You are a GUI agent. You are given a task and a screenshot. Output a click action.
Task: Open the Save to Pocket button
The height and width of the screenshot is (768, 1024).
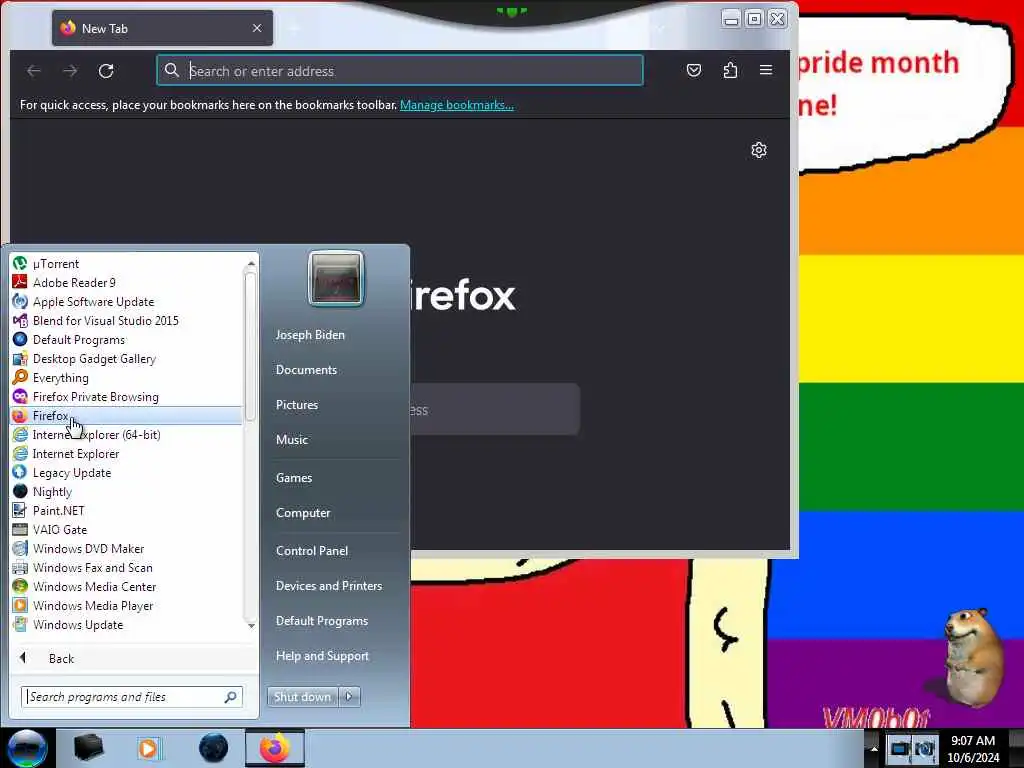point(694,70)
